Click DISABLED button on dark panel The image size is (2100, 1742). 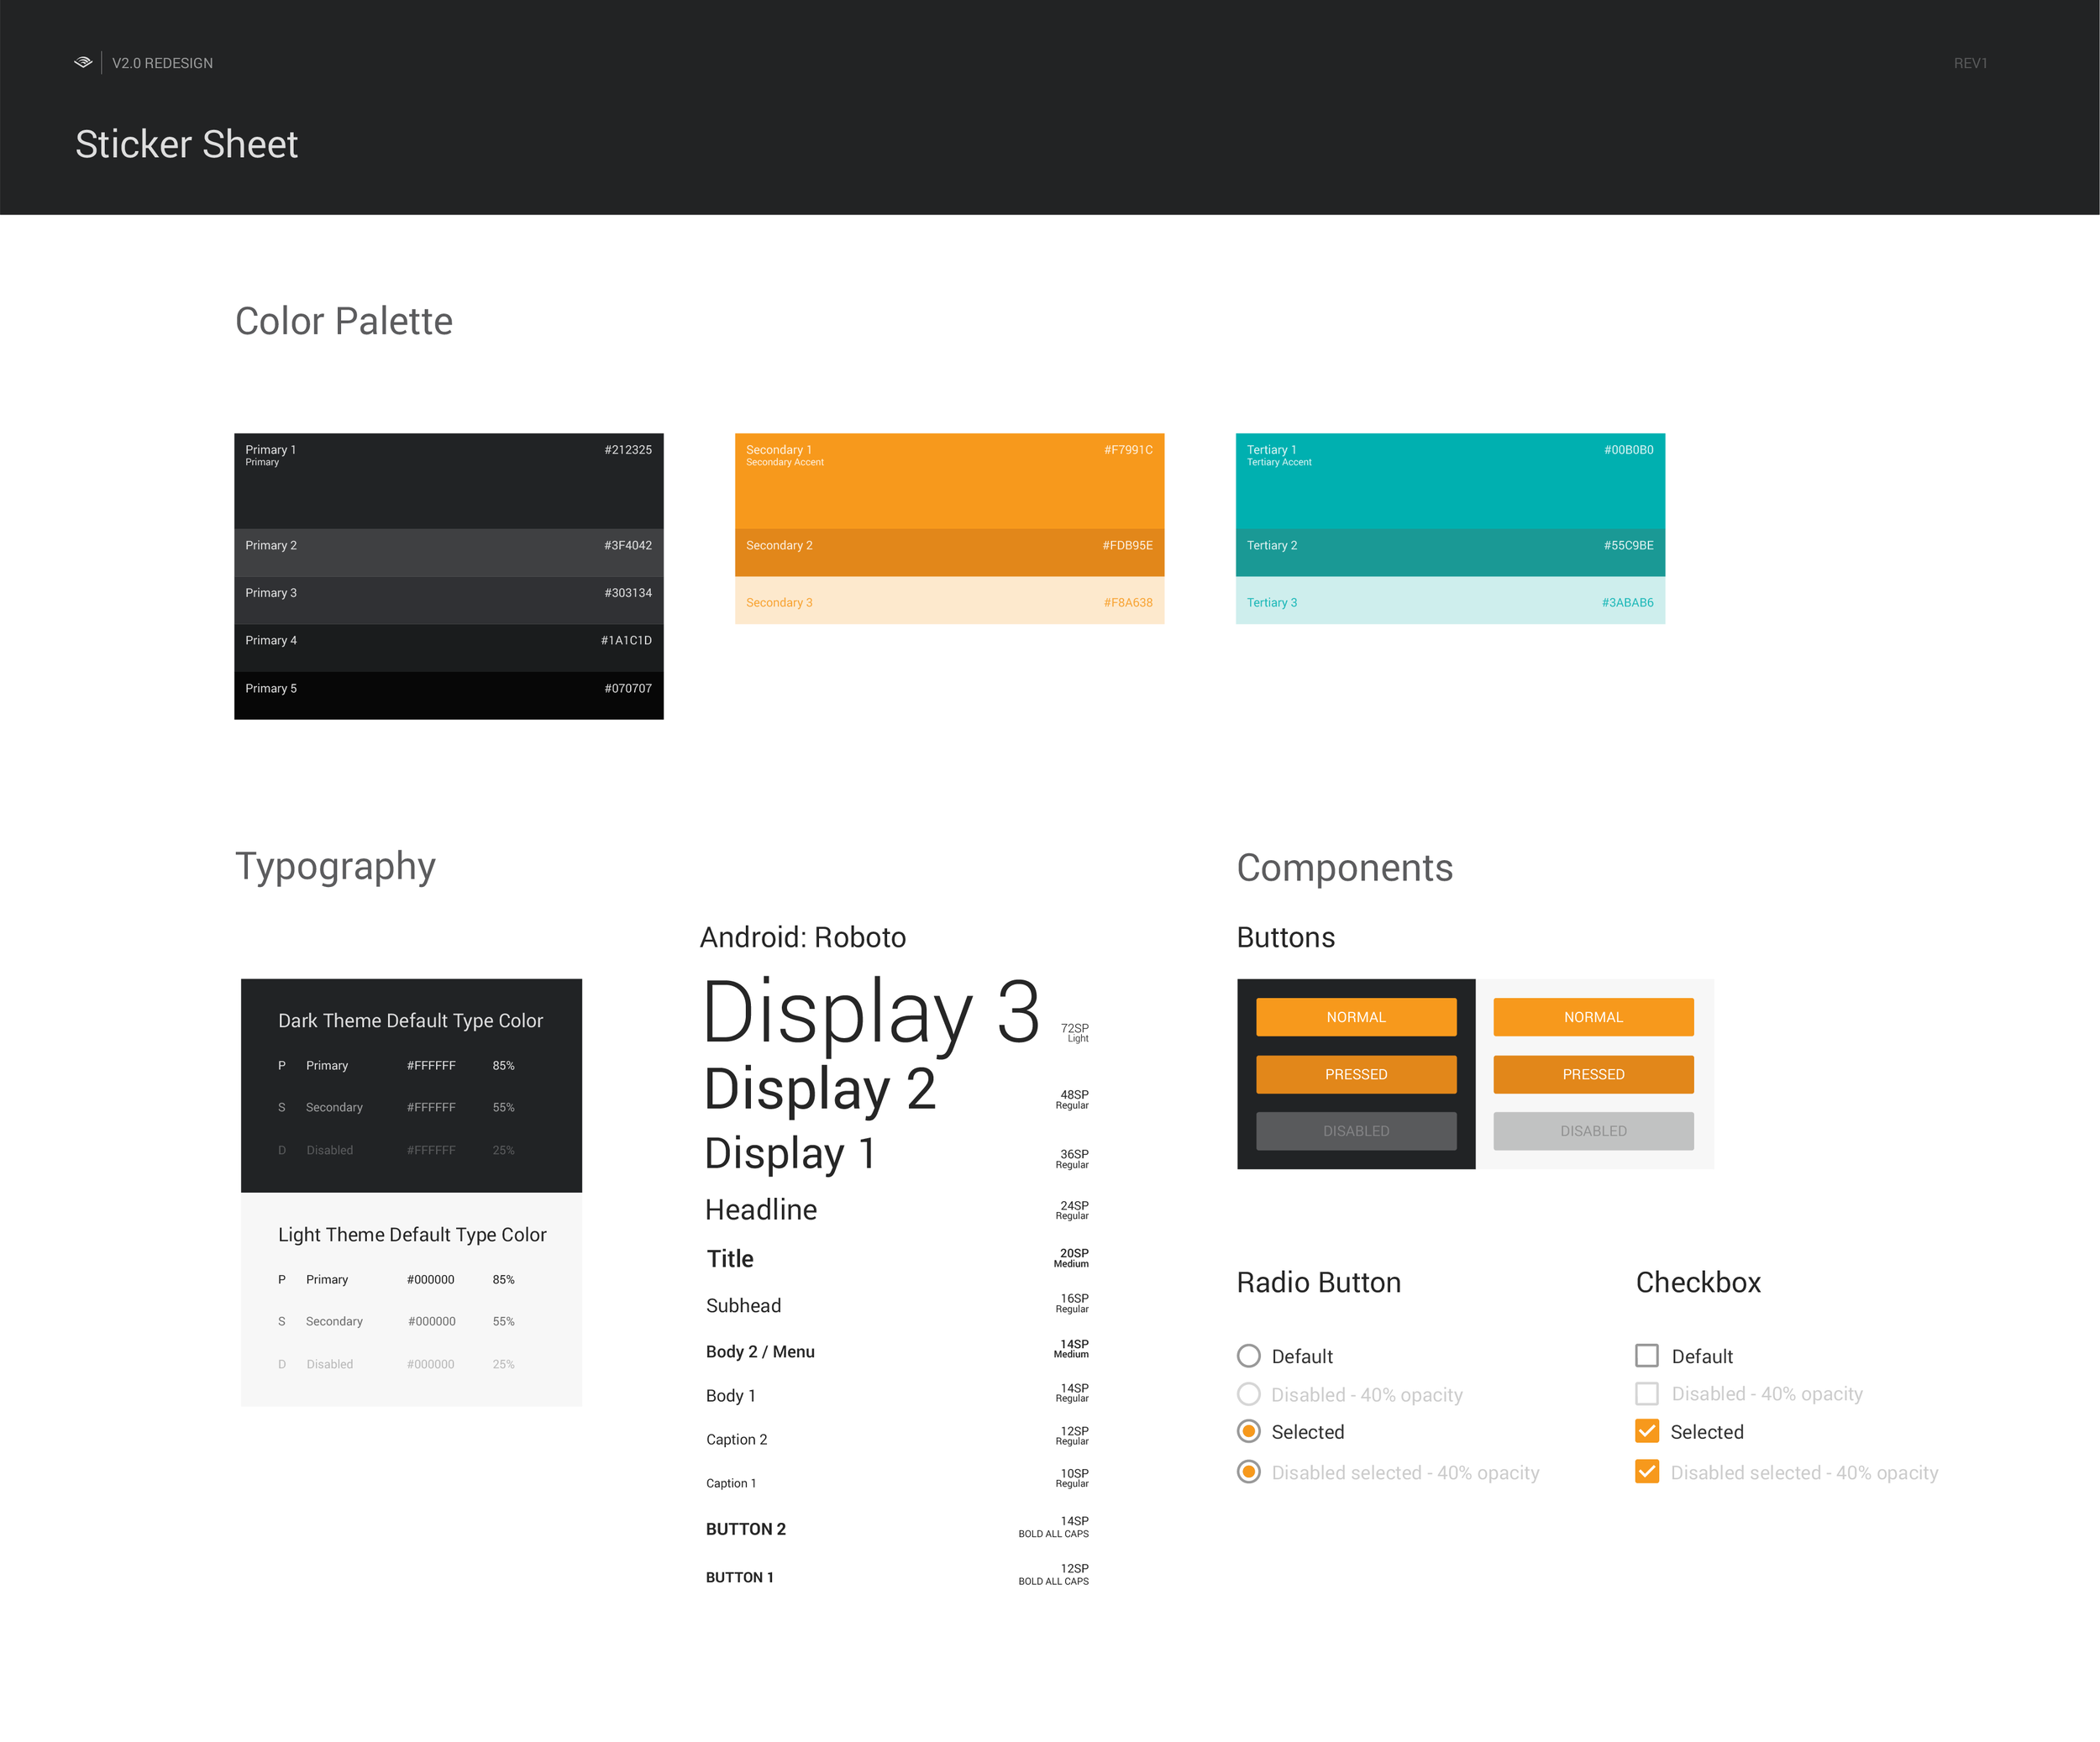coord(1355,1131)
